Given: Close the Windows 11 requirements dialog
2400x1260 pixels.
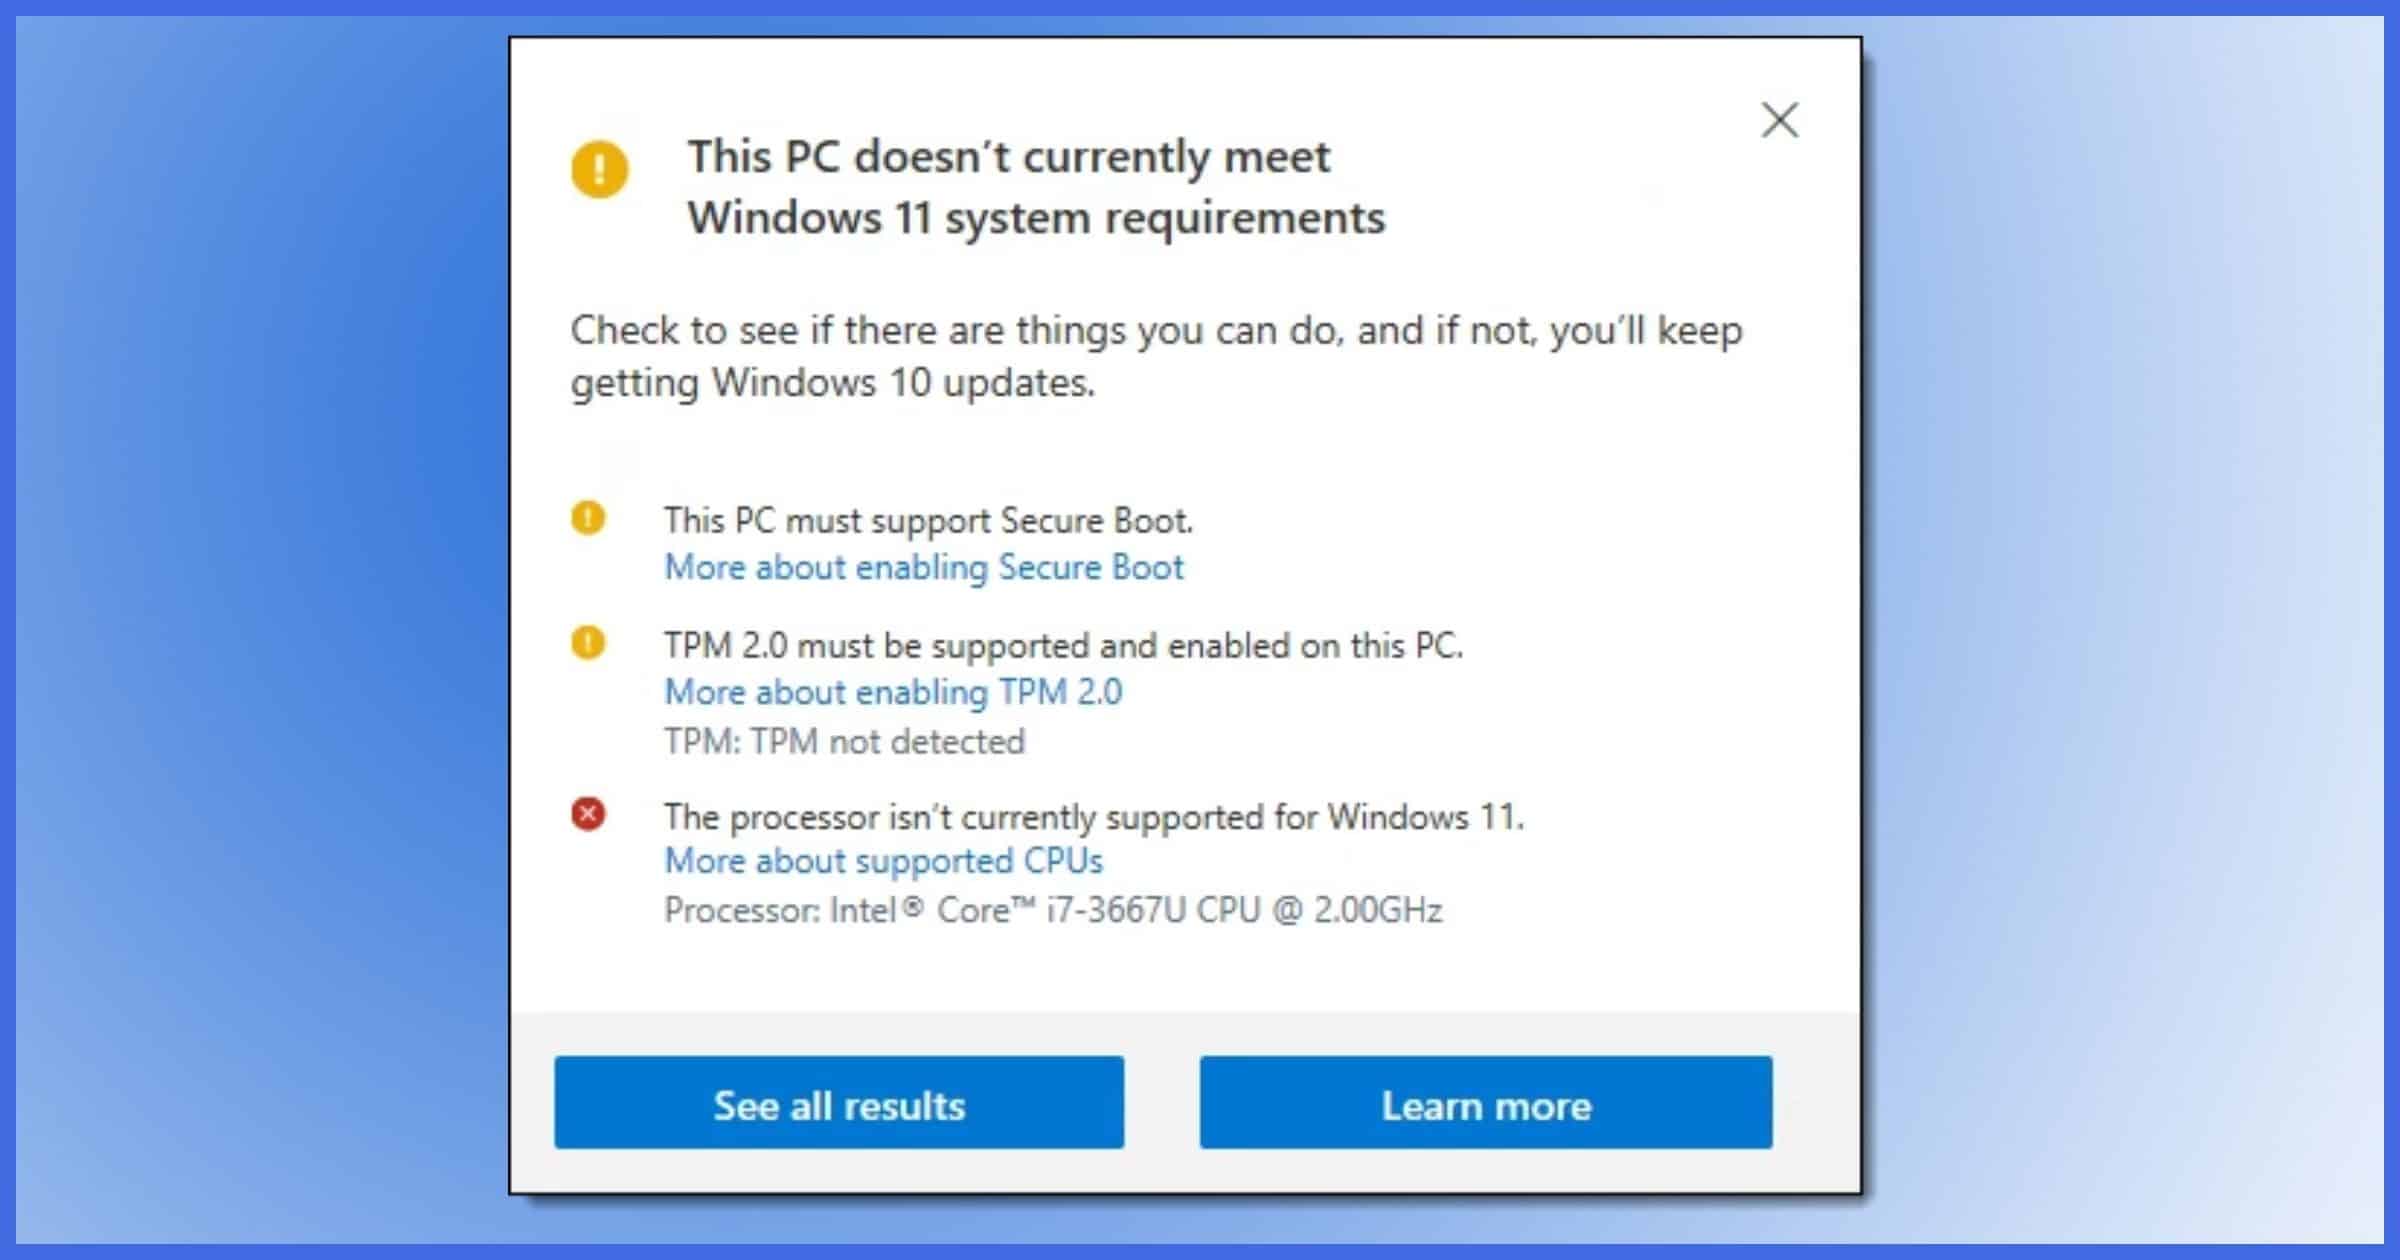Looking at the screenshot, I should click(1779, 121).
